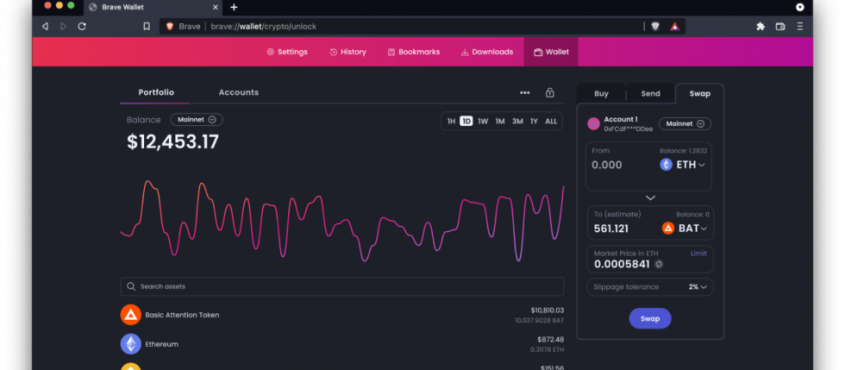Click the search magnifier icon
845x370 pixels.
pyautogui.click(x=131, y=287)
